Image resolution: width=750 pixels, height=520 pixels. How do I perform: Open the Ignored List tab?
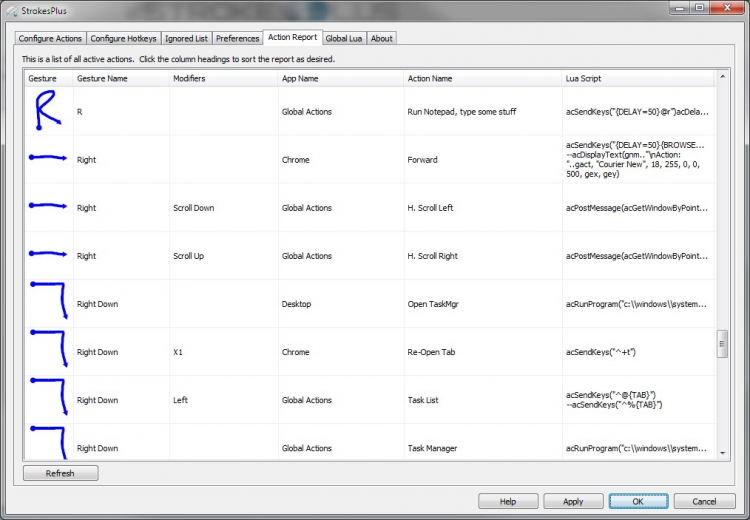[187, 38]
